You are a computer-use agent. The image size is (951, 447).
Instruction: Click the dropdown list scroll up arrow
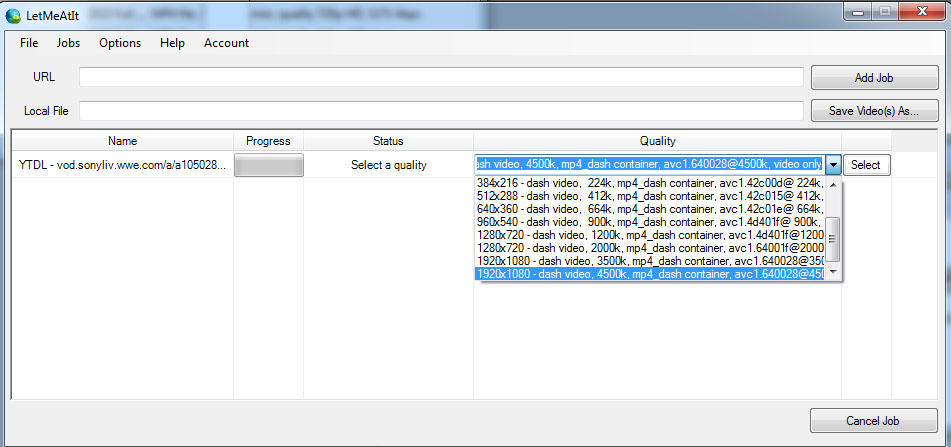[833, 185]
